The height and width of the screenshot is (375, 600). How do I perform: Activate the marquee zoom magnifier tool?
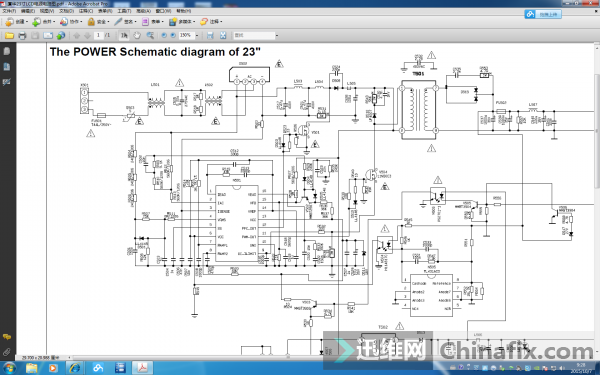pos(150,36)
